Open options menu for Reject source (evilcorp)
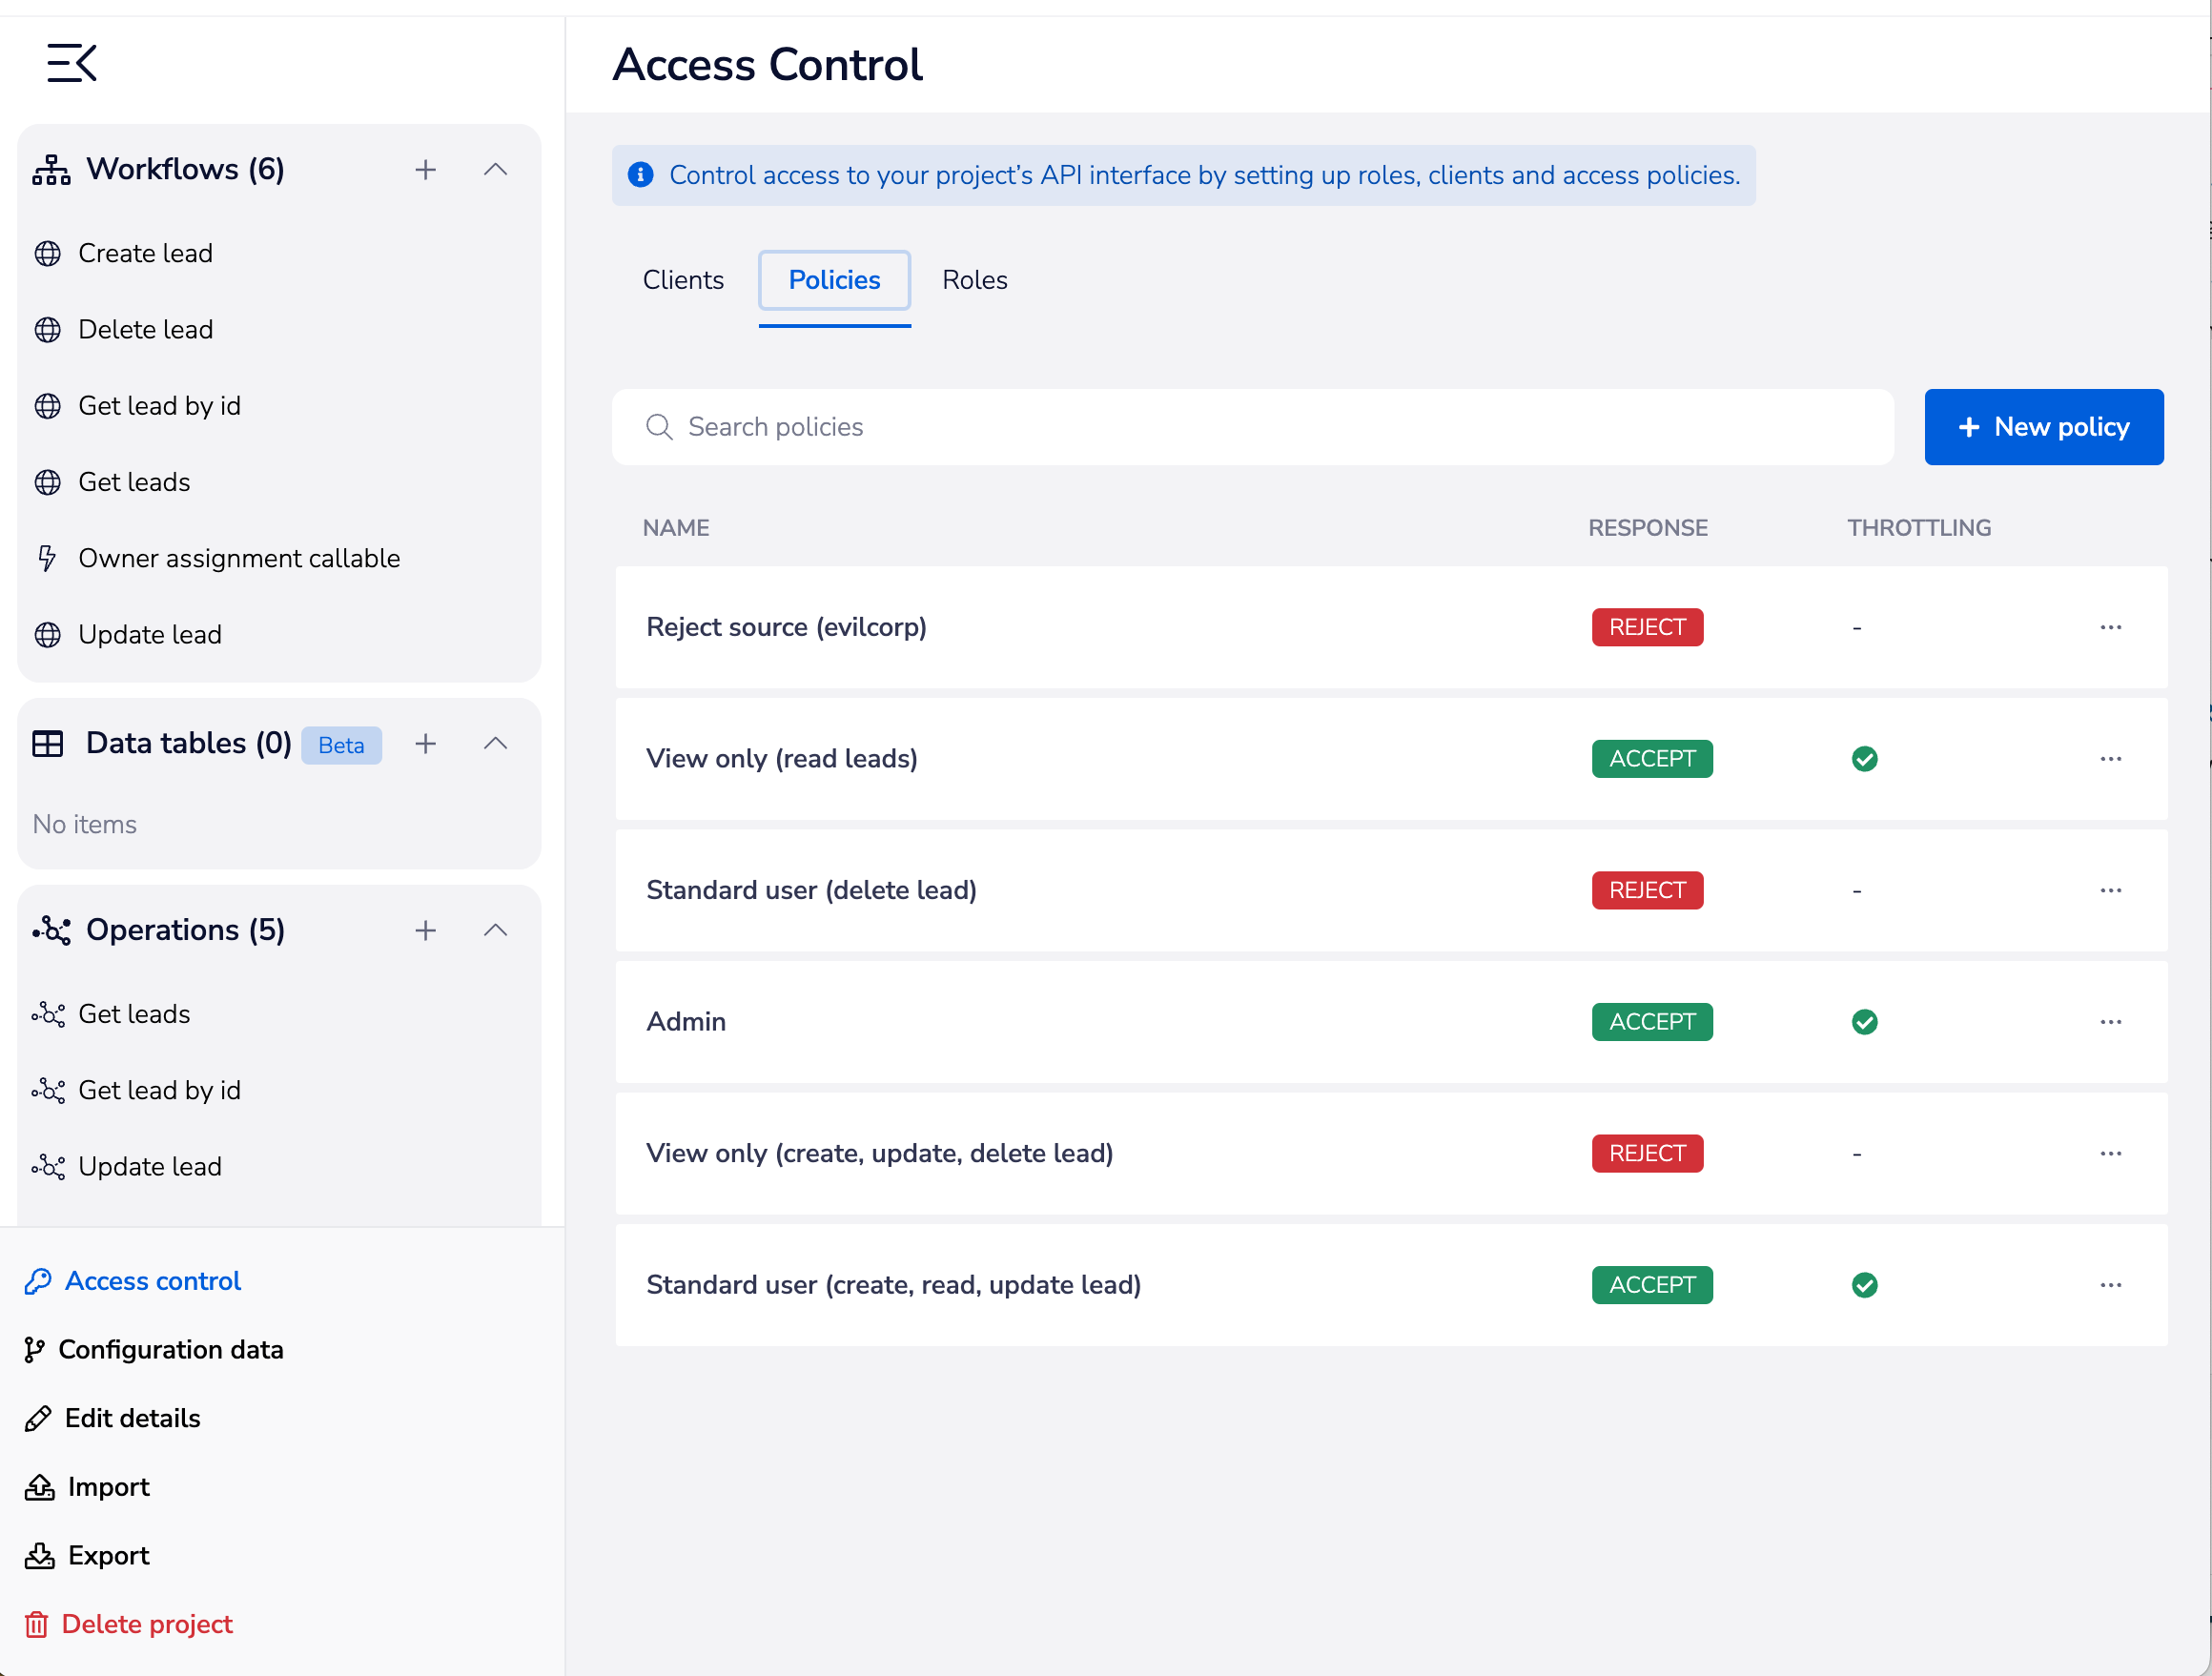The width and height of the screenshot is (2212, 1676). coord(2110,627)
